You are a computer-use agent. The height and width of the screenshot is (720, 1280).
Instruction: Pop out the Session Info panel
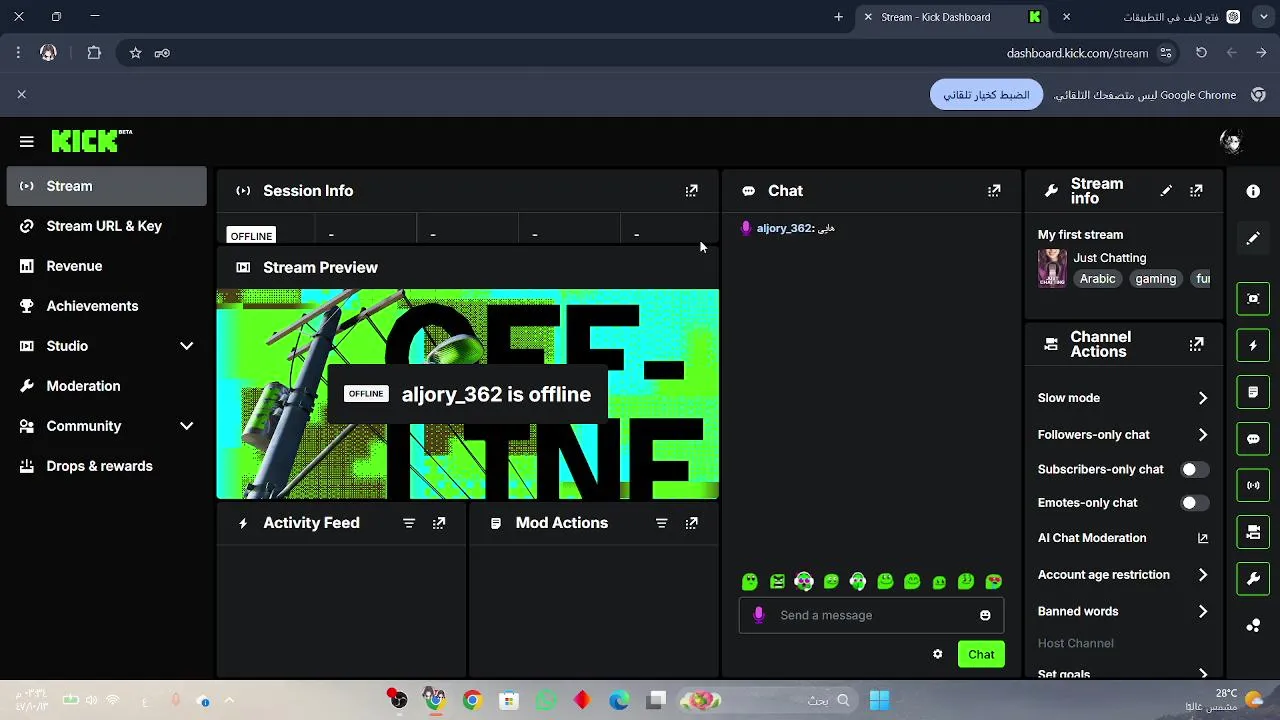(691, 190)
